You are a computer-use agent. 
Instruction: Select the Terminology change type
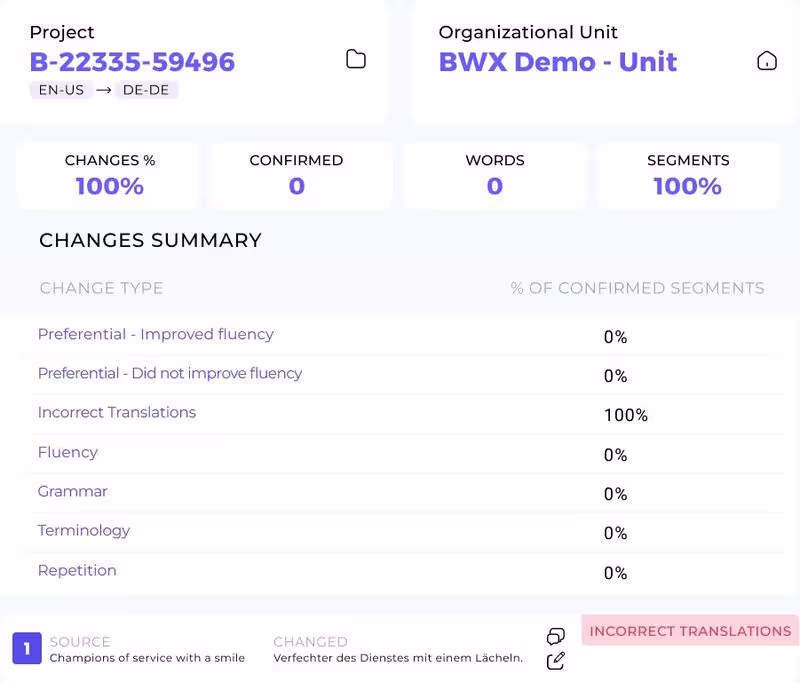tap(84, 530)
